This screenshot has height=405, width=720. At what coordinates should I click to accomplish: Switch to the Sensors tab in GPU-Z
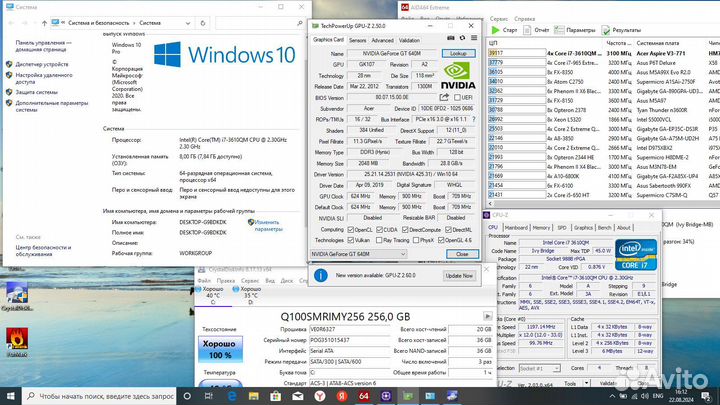357,40
